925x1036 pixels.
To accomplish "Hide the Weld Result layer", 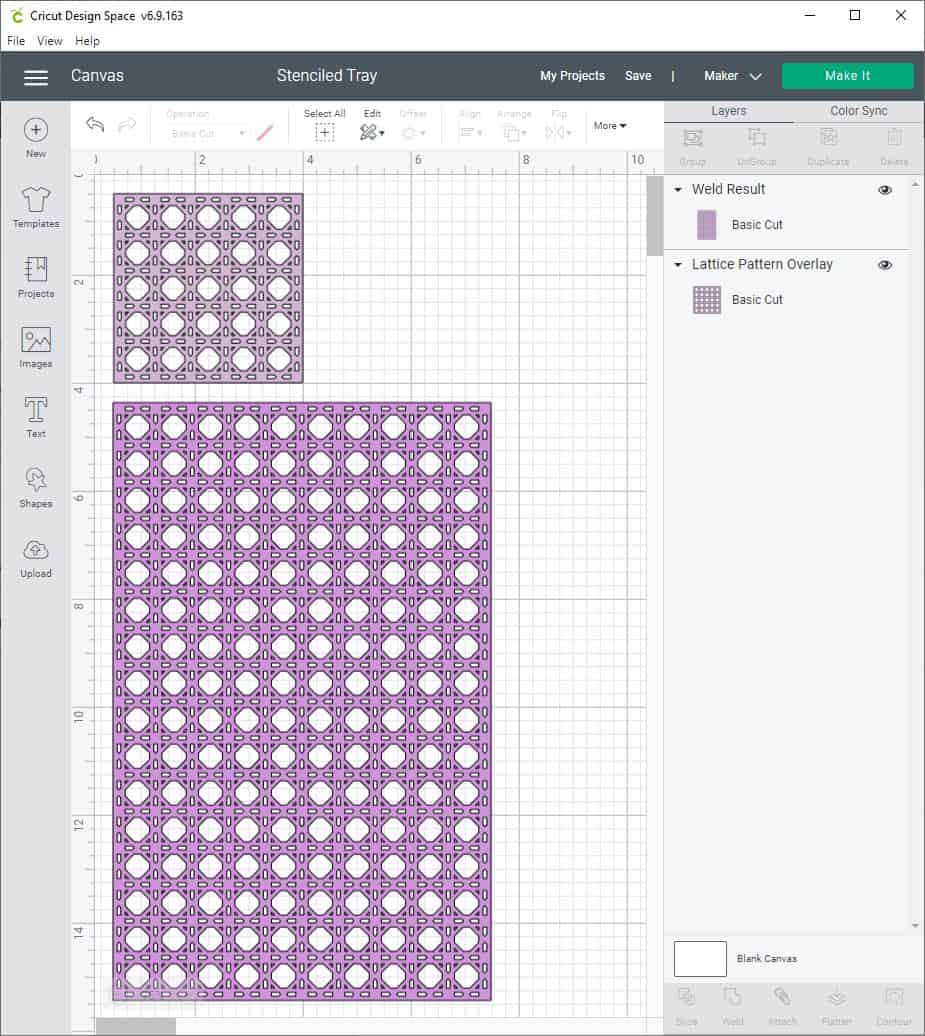I will pos(884,189).
